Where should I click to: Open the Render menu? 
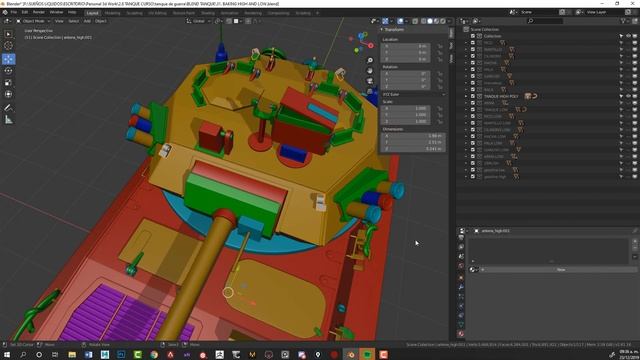click(x=39, y=12)
